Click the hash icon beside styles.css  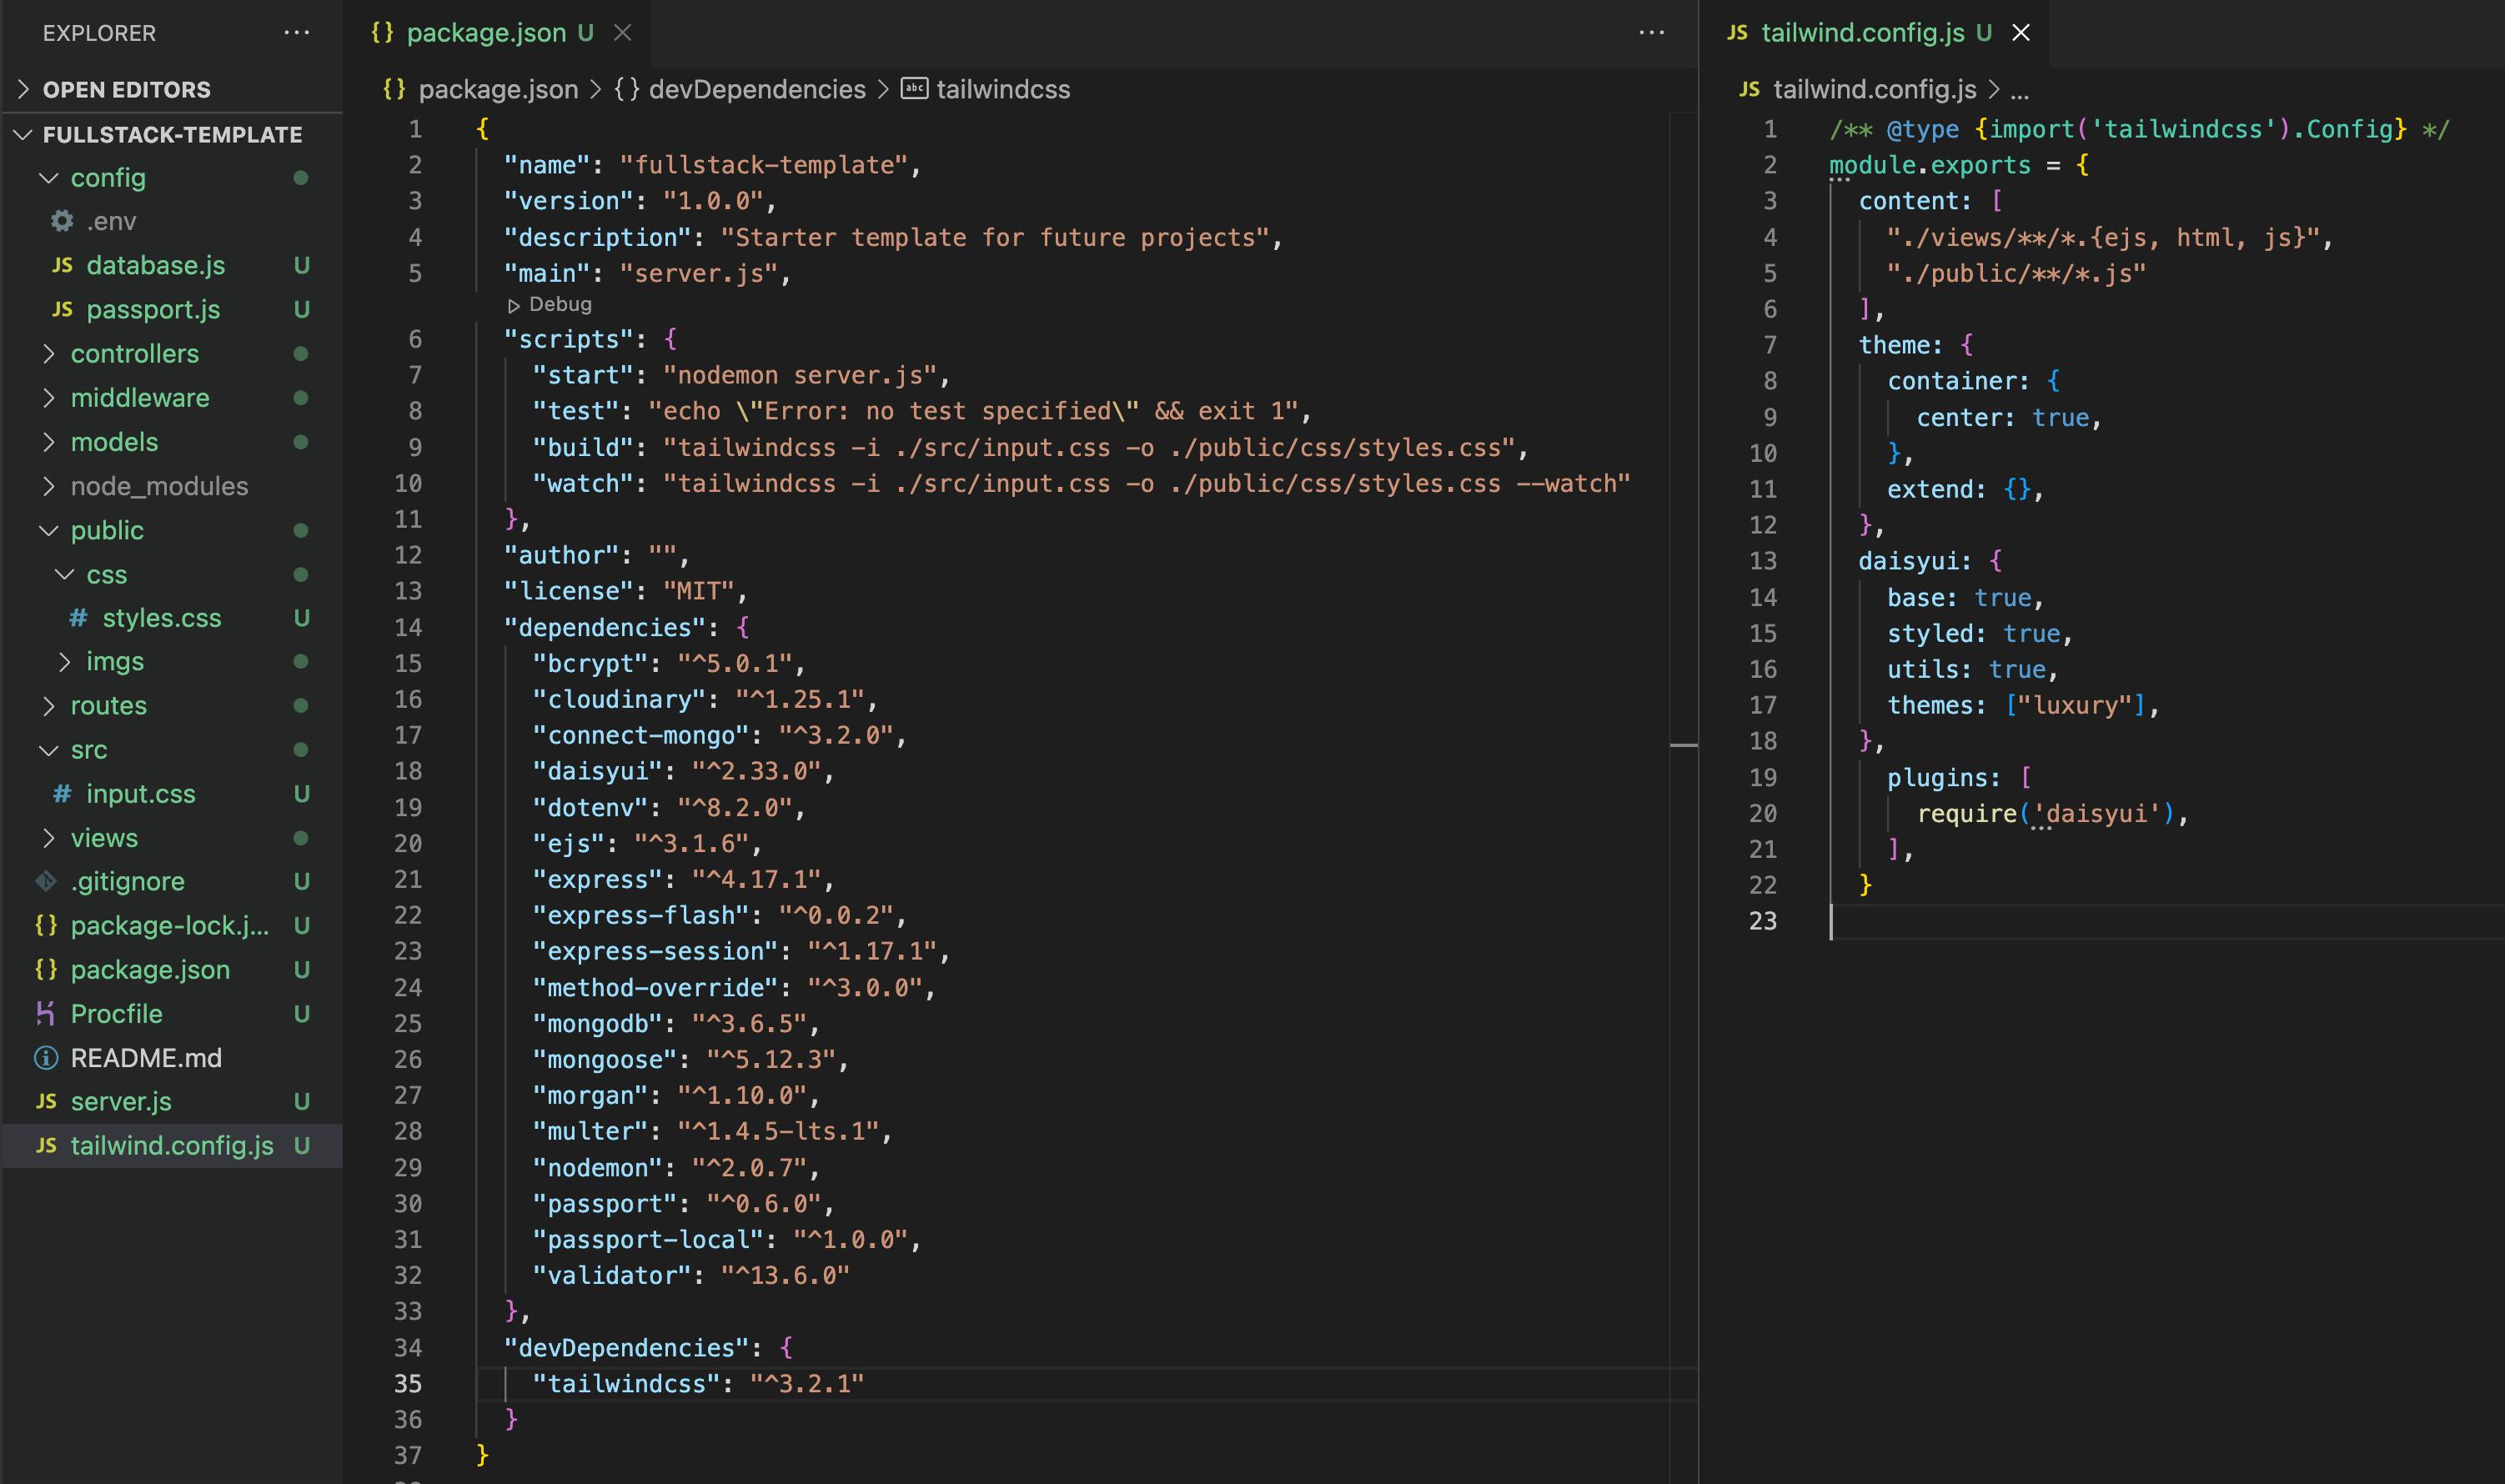click(x=77, y=618)
